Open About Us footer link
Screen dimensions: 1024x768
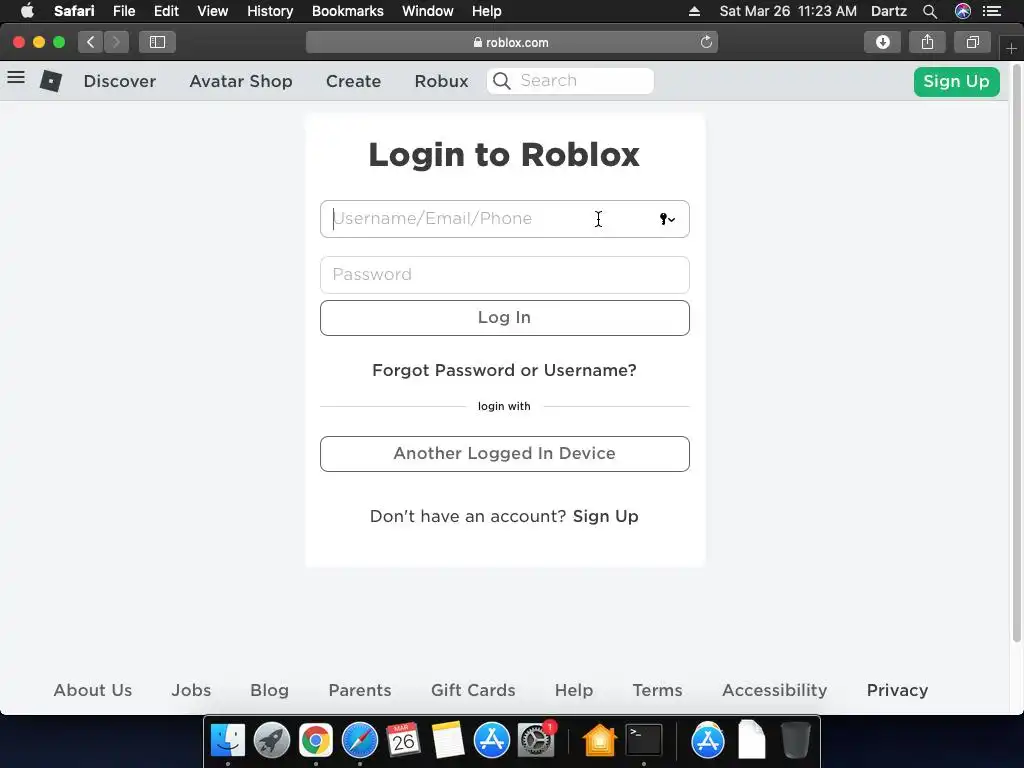click(x=93, y=690)
